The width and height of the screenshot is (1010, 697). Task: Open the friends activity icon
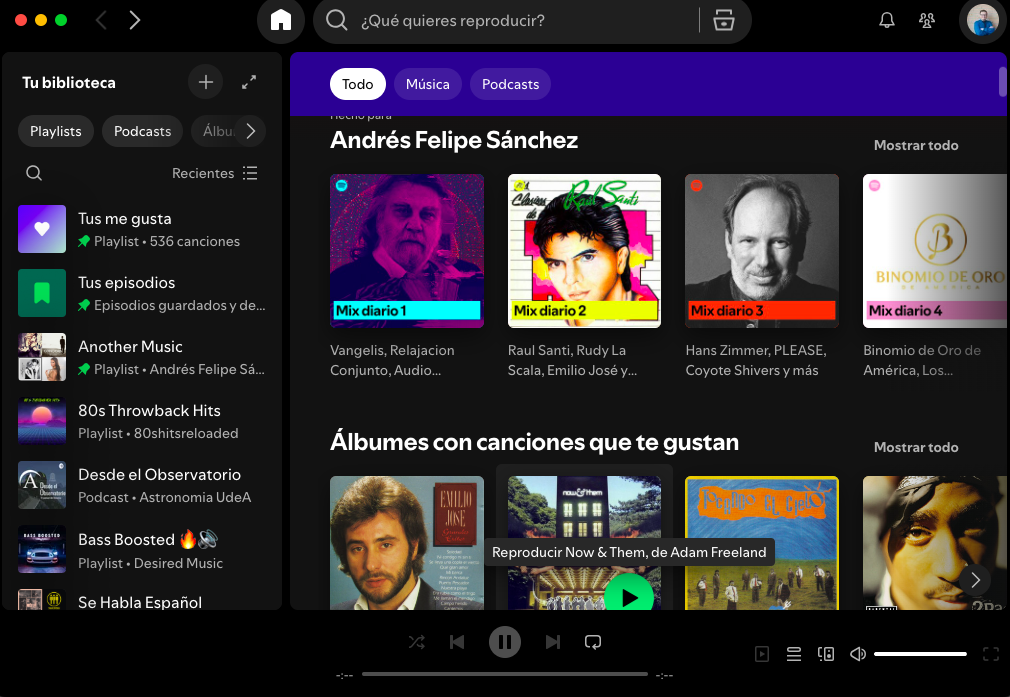927,21
